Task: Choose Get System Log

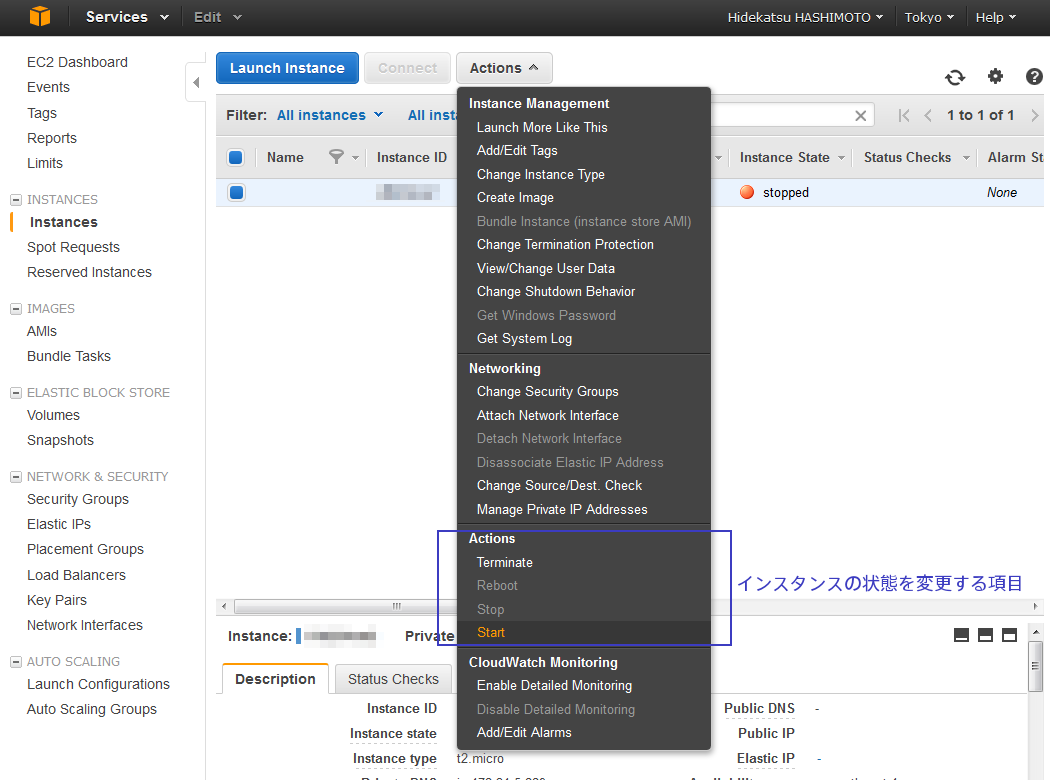Action: point(524,339)
